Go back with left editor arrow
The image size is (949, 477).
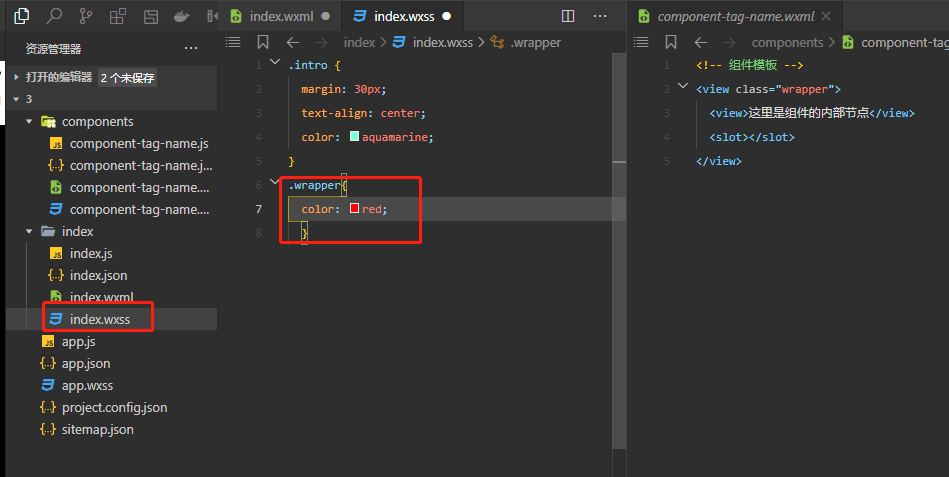tap(293, 42)
